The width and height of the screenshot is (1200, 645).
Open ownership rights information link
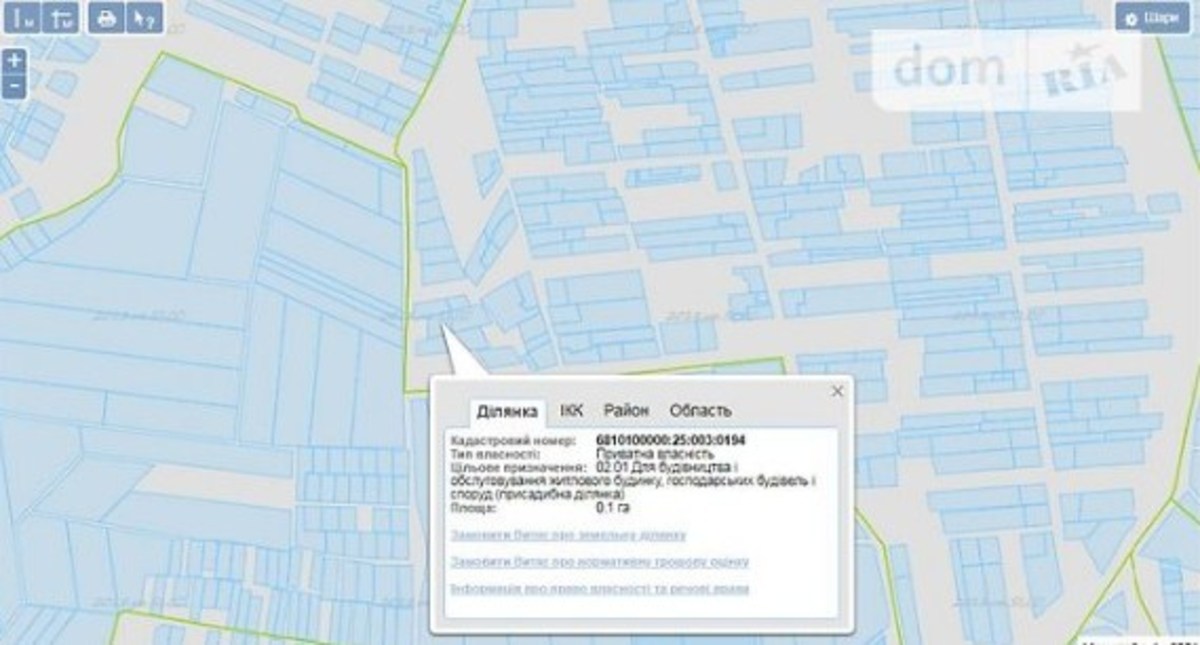(599, 589)
